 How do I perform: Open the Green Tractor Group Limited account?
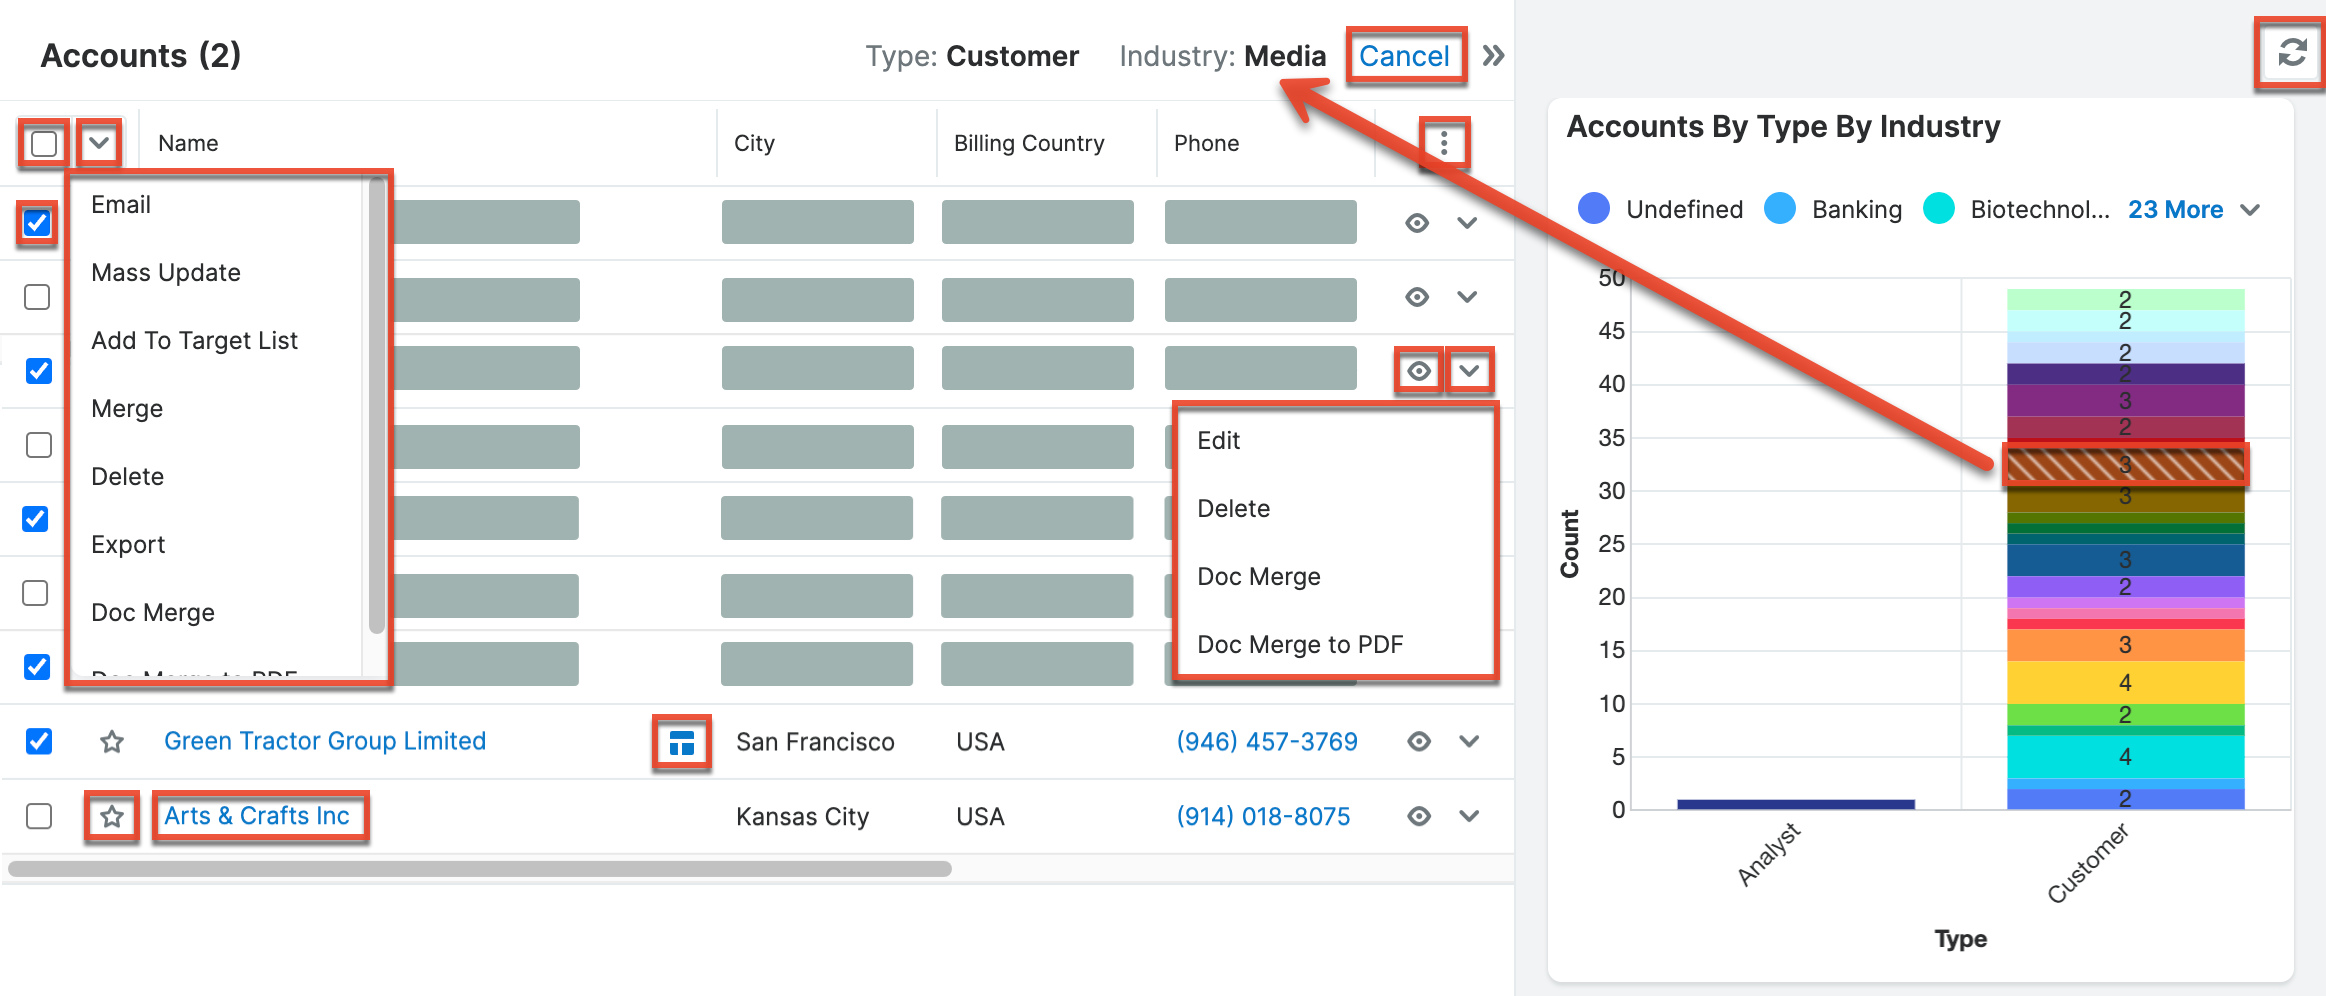(325, 741)
